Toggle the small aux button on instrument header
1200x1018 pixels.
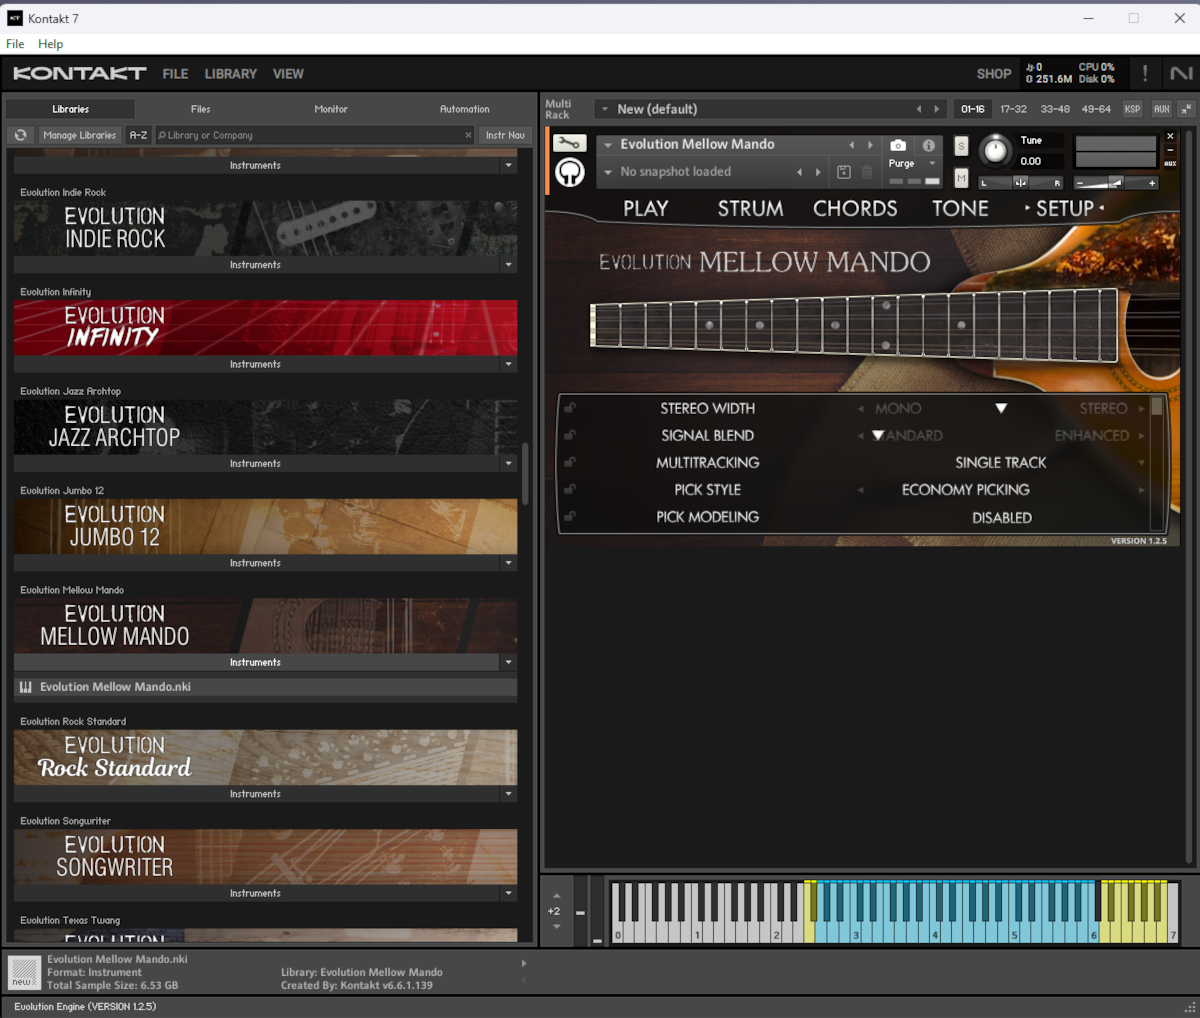coord(1170,163)
